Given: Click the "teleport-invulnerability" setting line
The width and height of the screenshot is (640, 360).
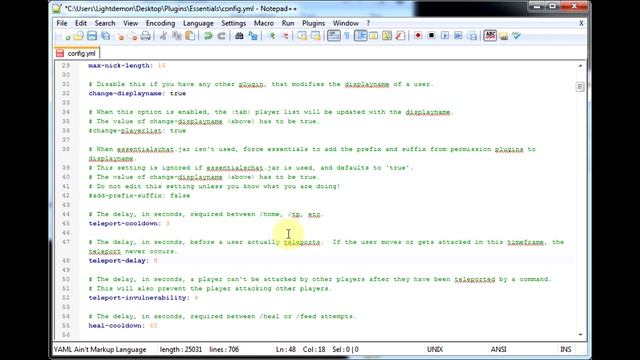Looking at the screenshot, I should 143,298.
